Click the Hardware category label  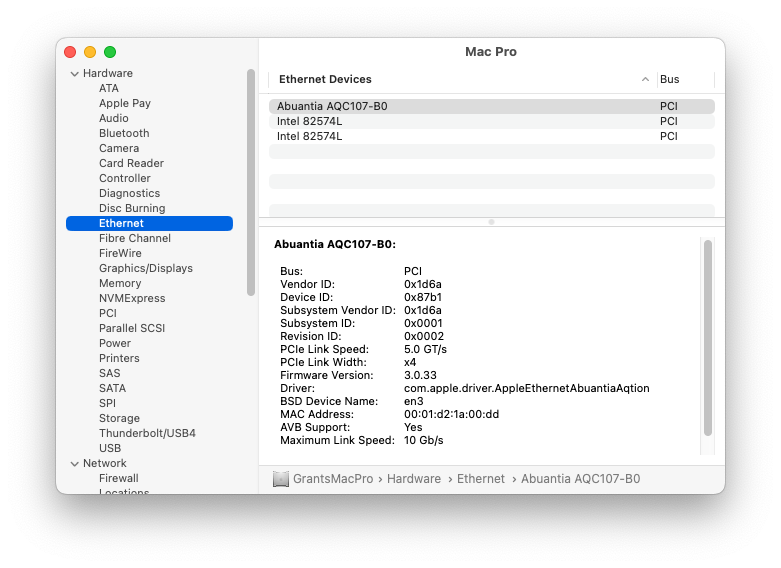[108, 73]
